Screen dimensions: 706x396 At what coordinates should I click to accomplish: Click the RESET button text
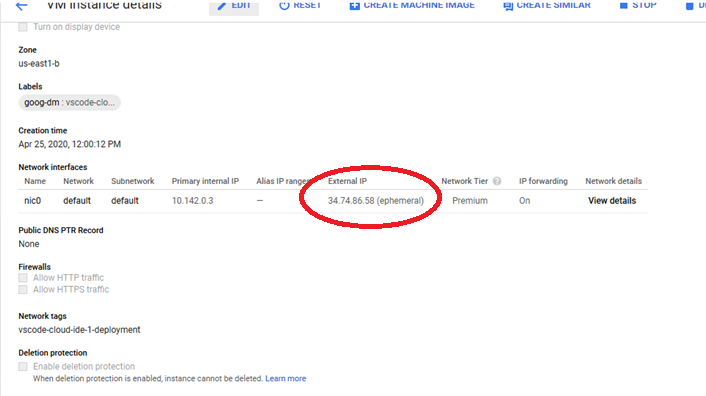pyautogui.click(x=308, y=5)
